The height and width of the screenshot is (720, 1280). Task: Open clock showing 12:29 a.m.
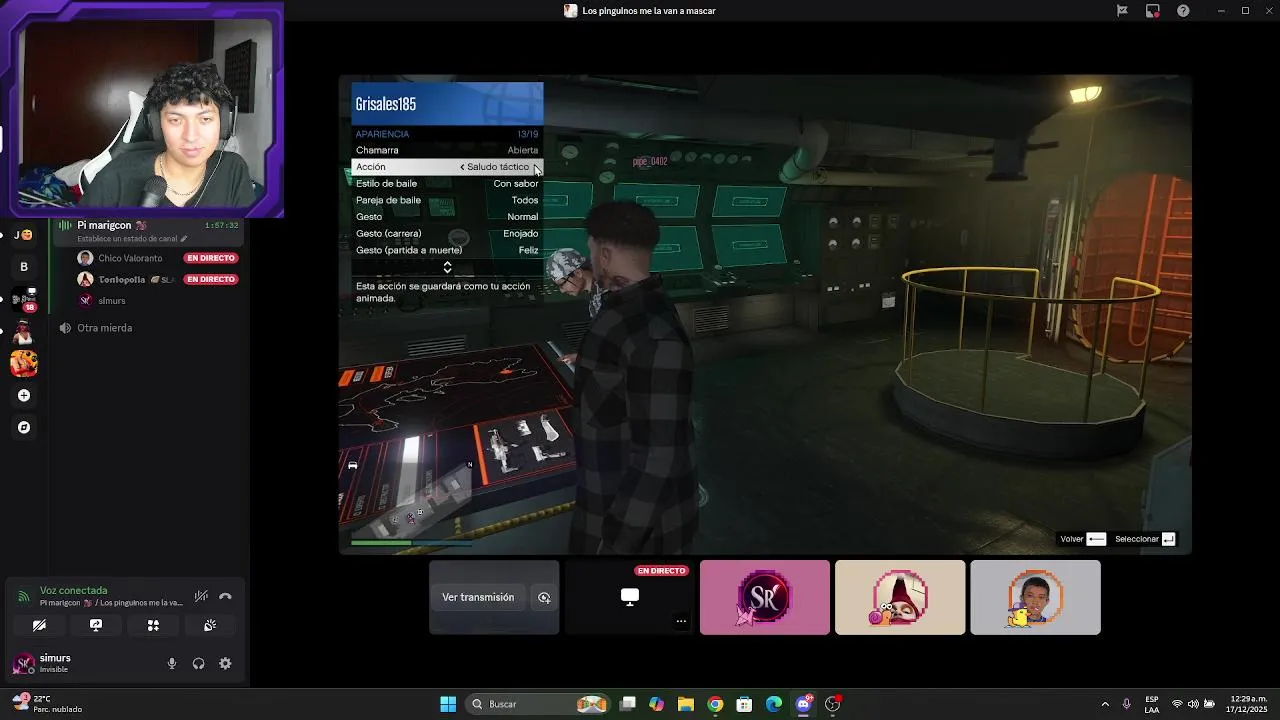[1248, 704]
